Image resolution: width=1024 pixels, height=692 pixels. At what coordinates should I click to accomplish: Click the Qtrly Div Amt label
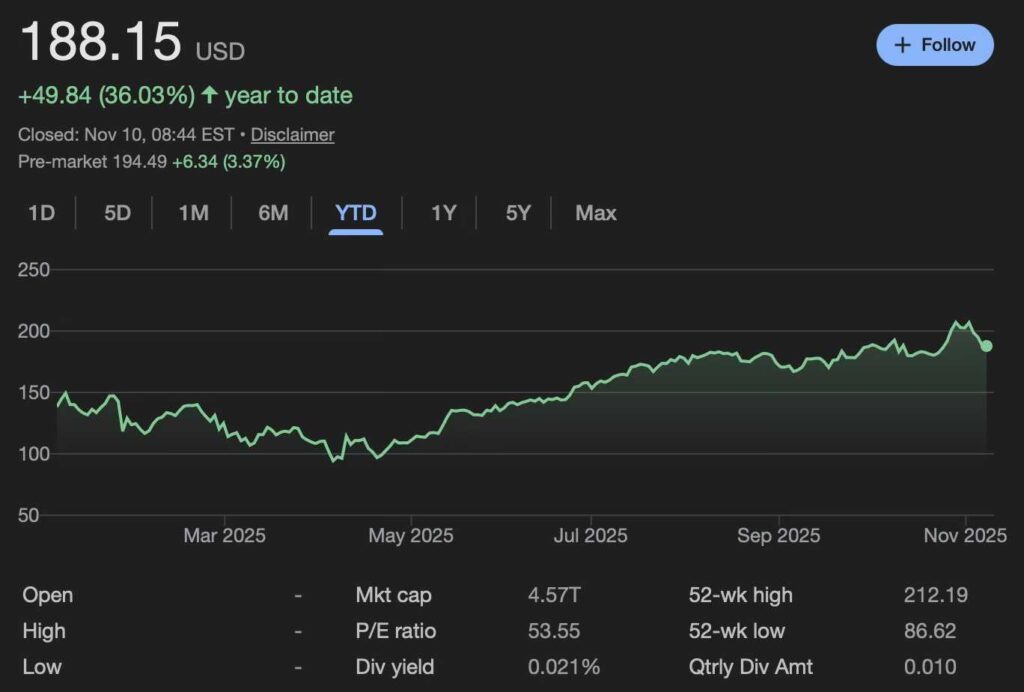750,667
